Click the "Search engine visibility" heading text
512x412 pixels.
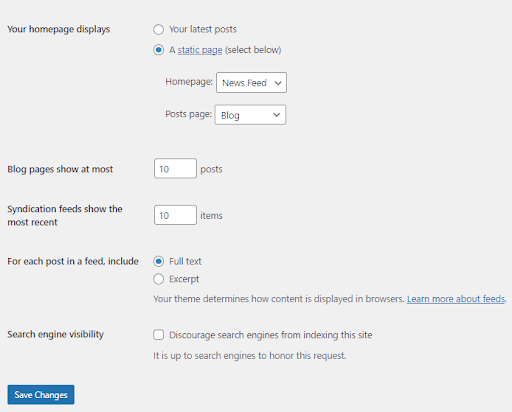coord(56,334)
